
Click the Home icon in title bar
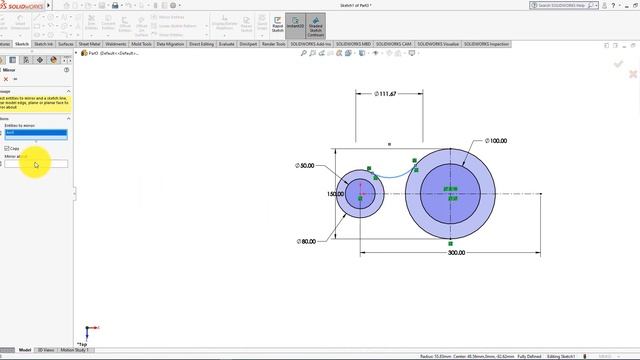[x=67, y=5]
